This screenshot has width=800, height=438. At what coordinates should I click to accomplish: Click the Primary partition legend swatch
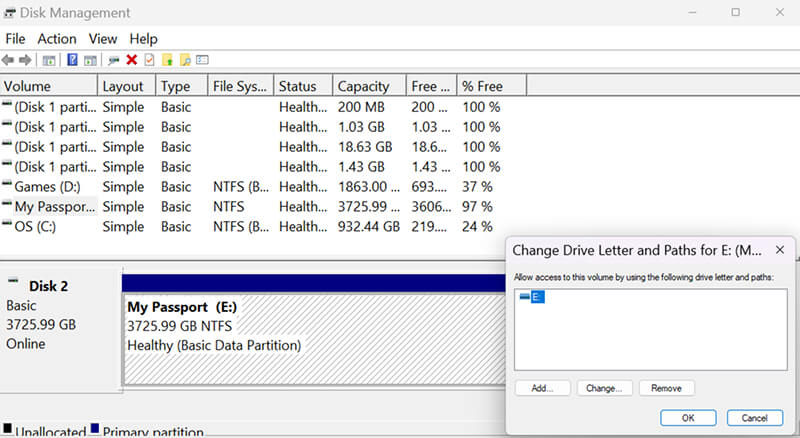pos(95,428)
